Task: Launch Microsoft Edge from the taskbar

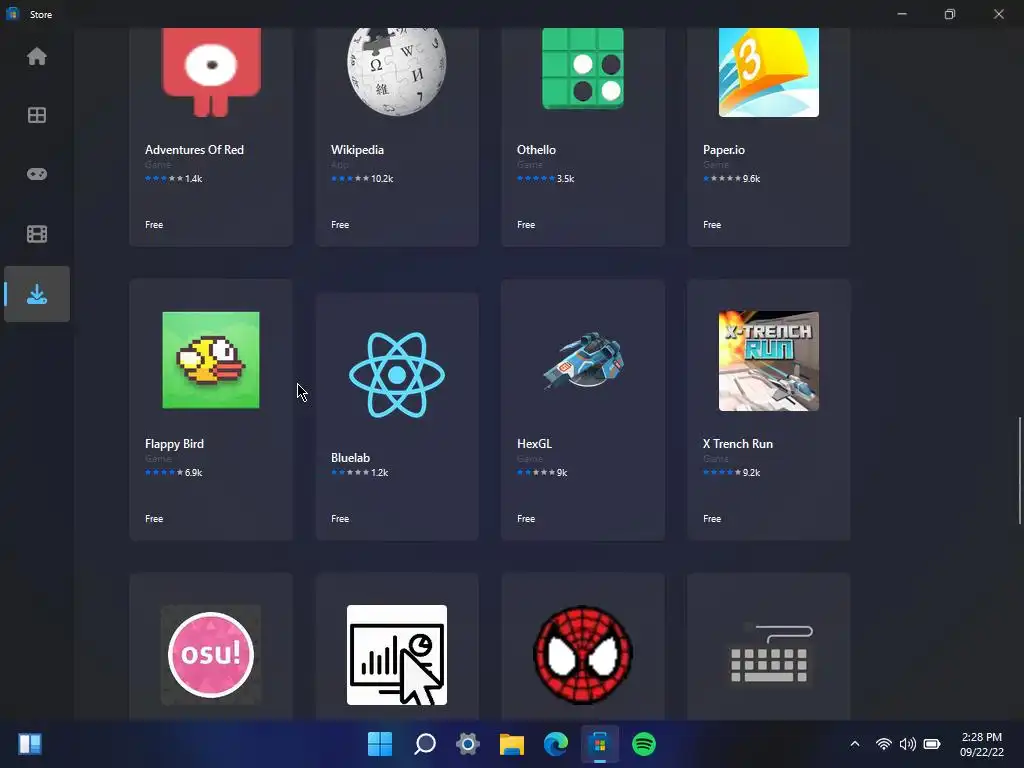Action: (x=556, y=744)
